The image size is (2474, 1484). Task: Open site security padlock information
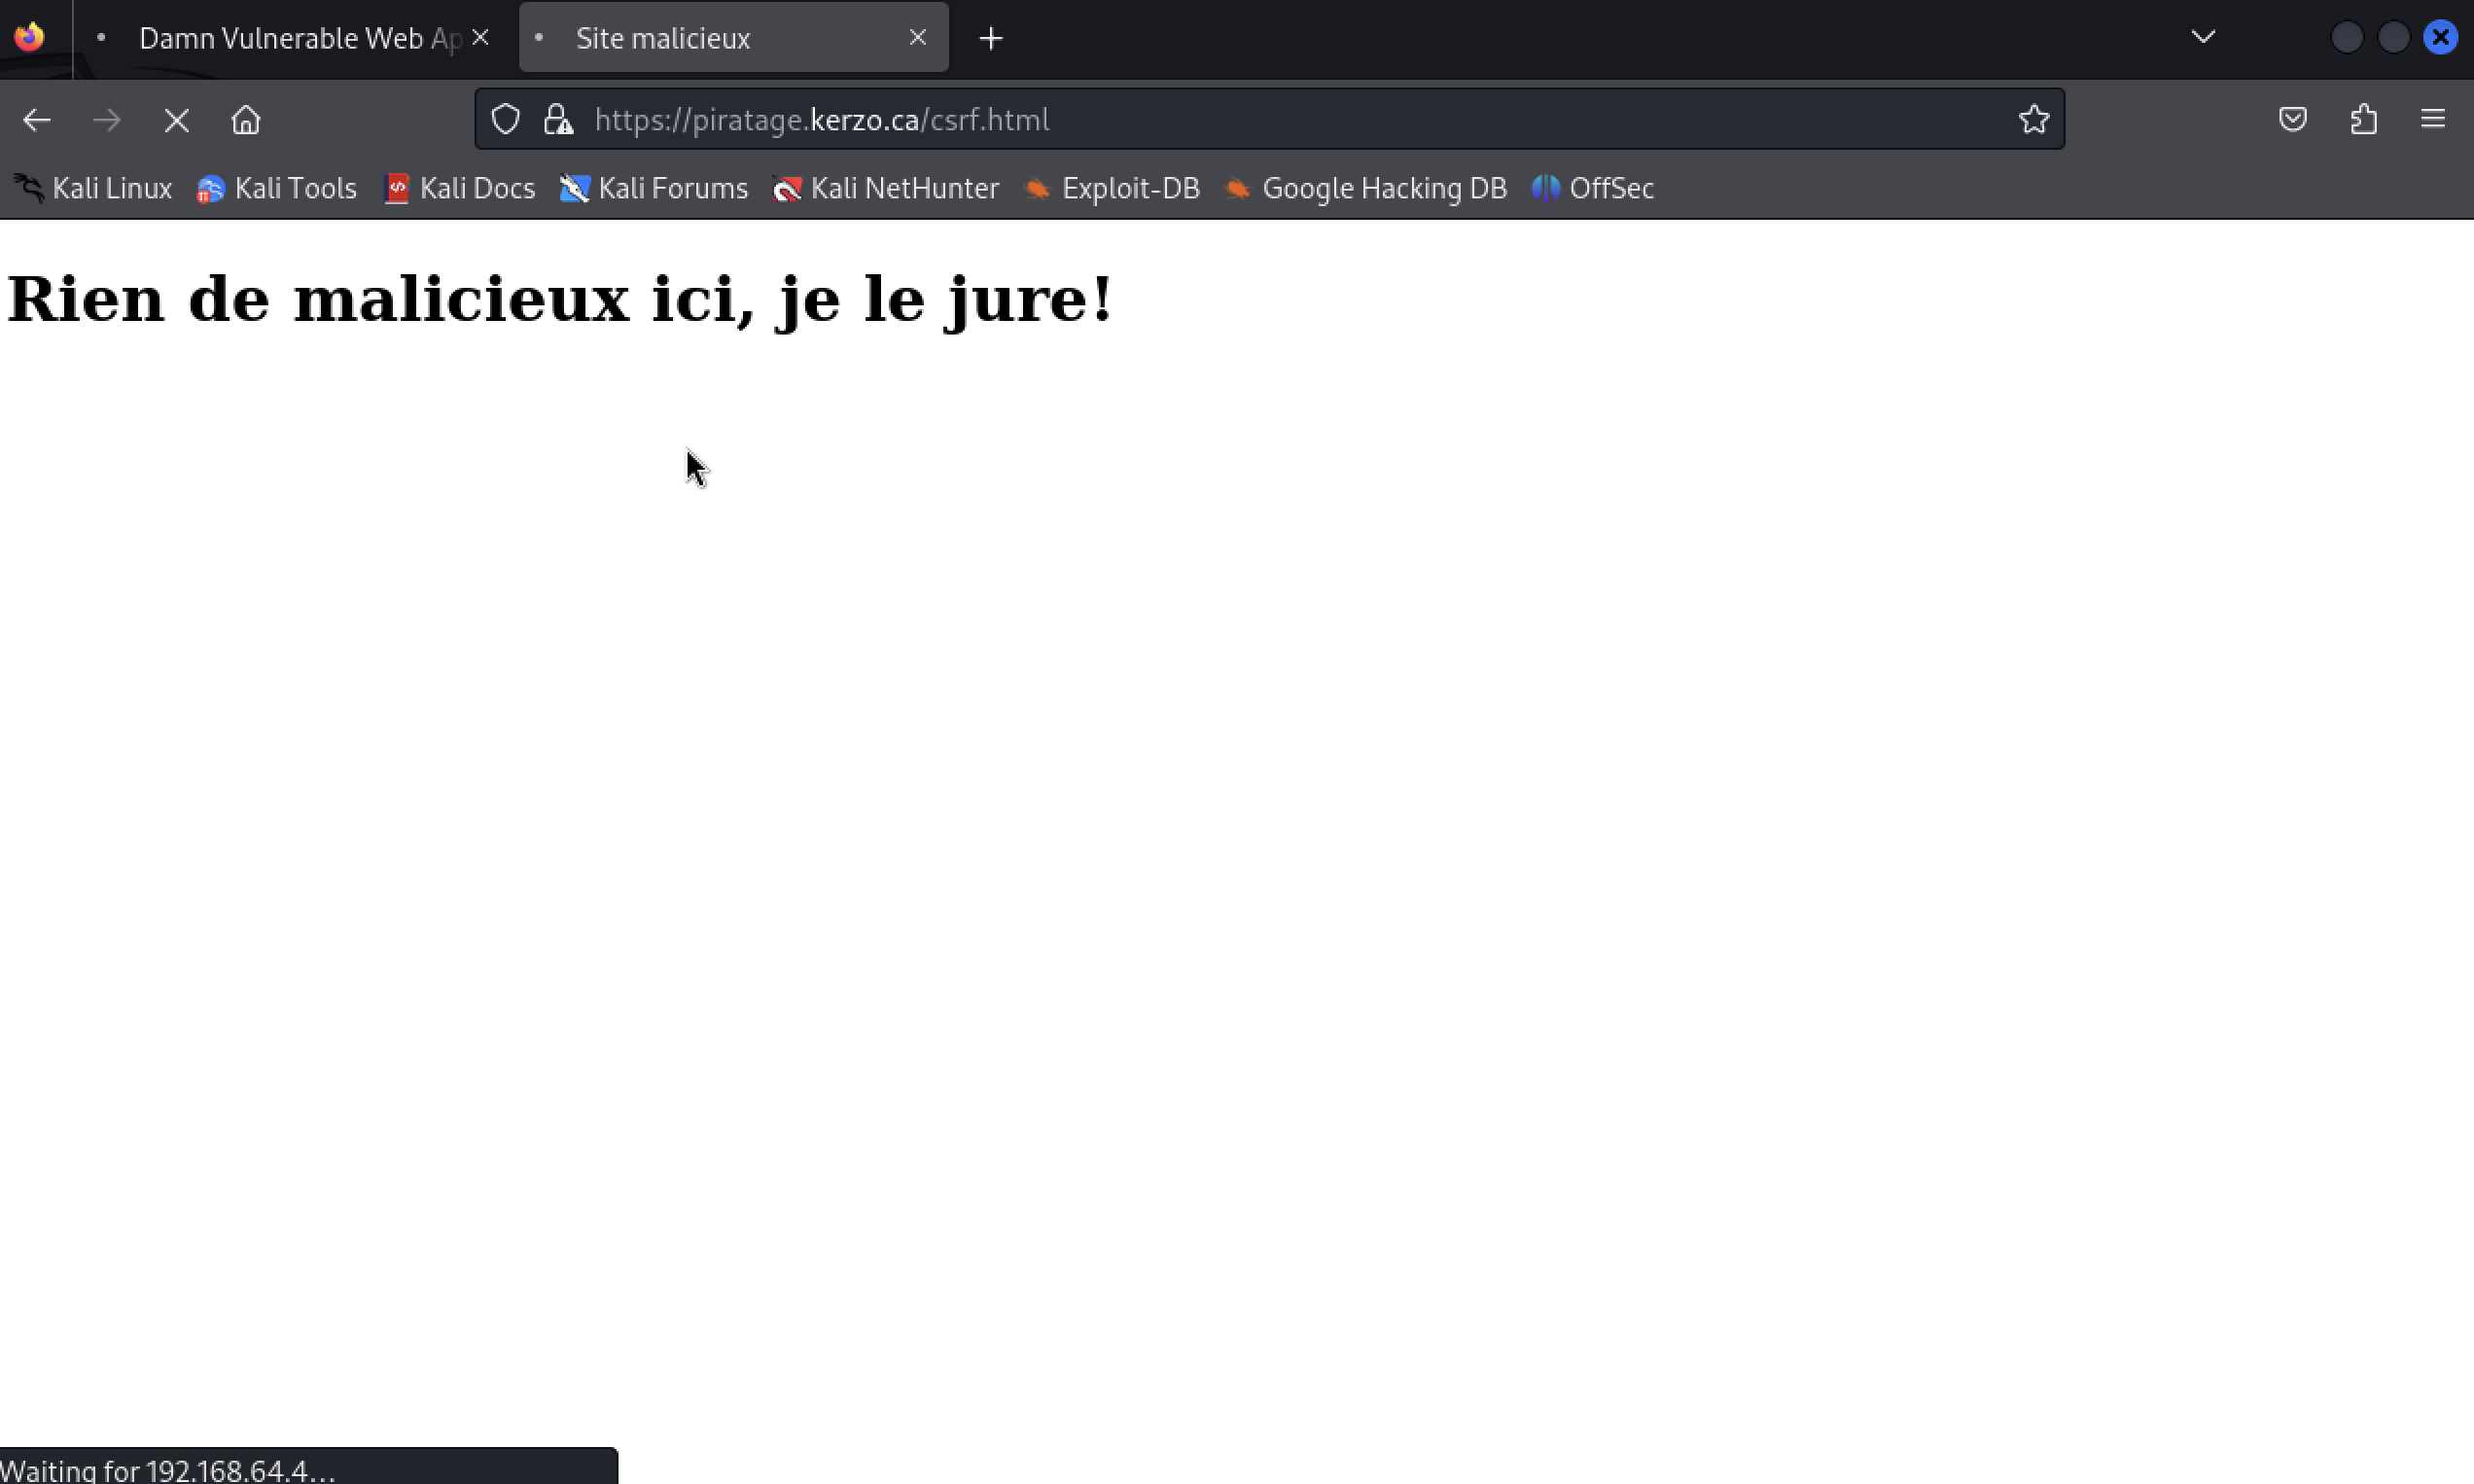click(558, 119)
